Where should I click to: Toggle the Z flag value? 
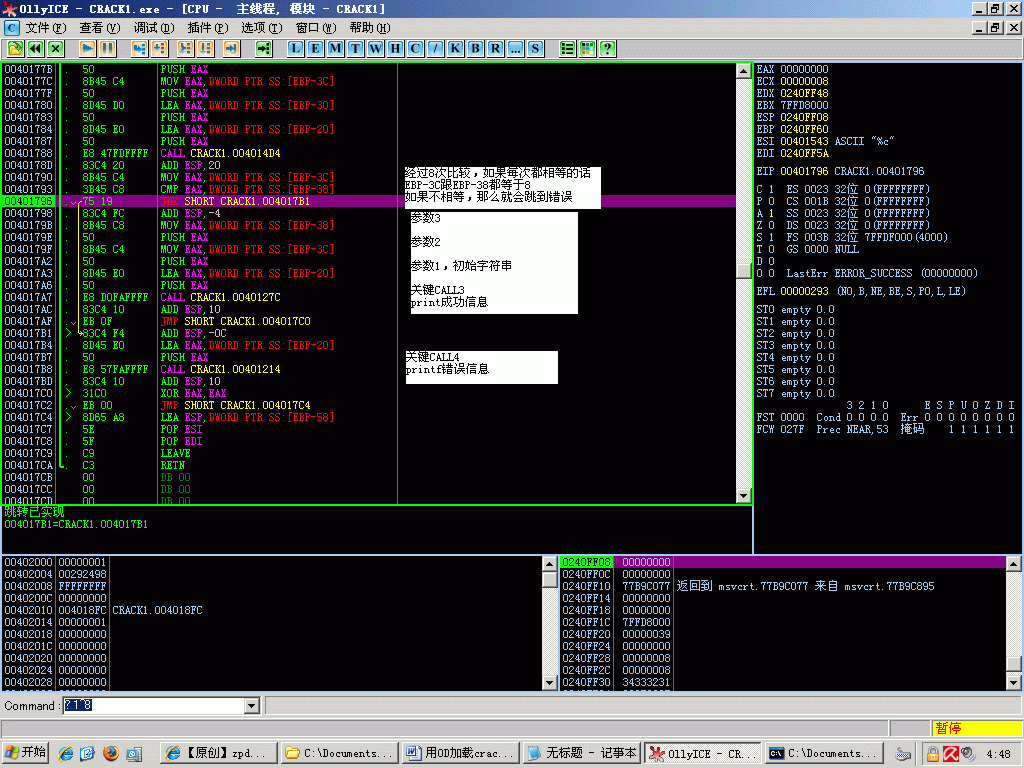pyautogui.click(x=771, y=225)
